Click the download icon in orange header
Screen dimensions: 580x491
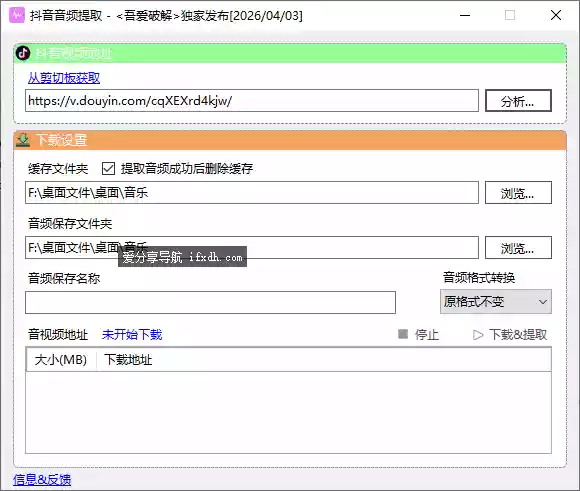pos(23,140)
